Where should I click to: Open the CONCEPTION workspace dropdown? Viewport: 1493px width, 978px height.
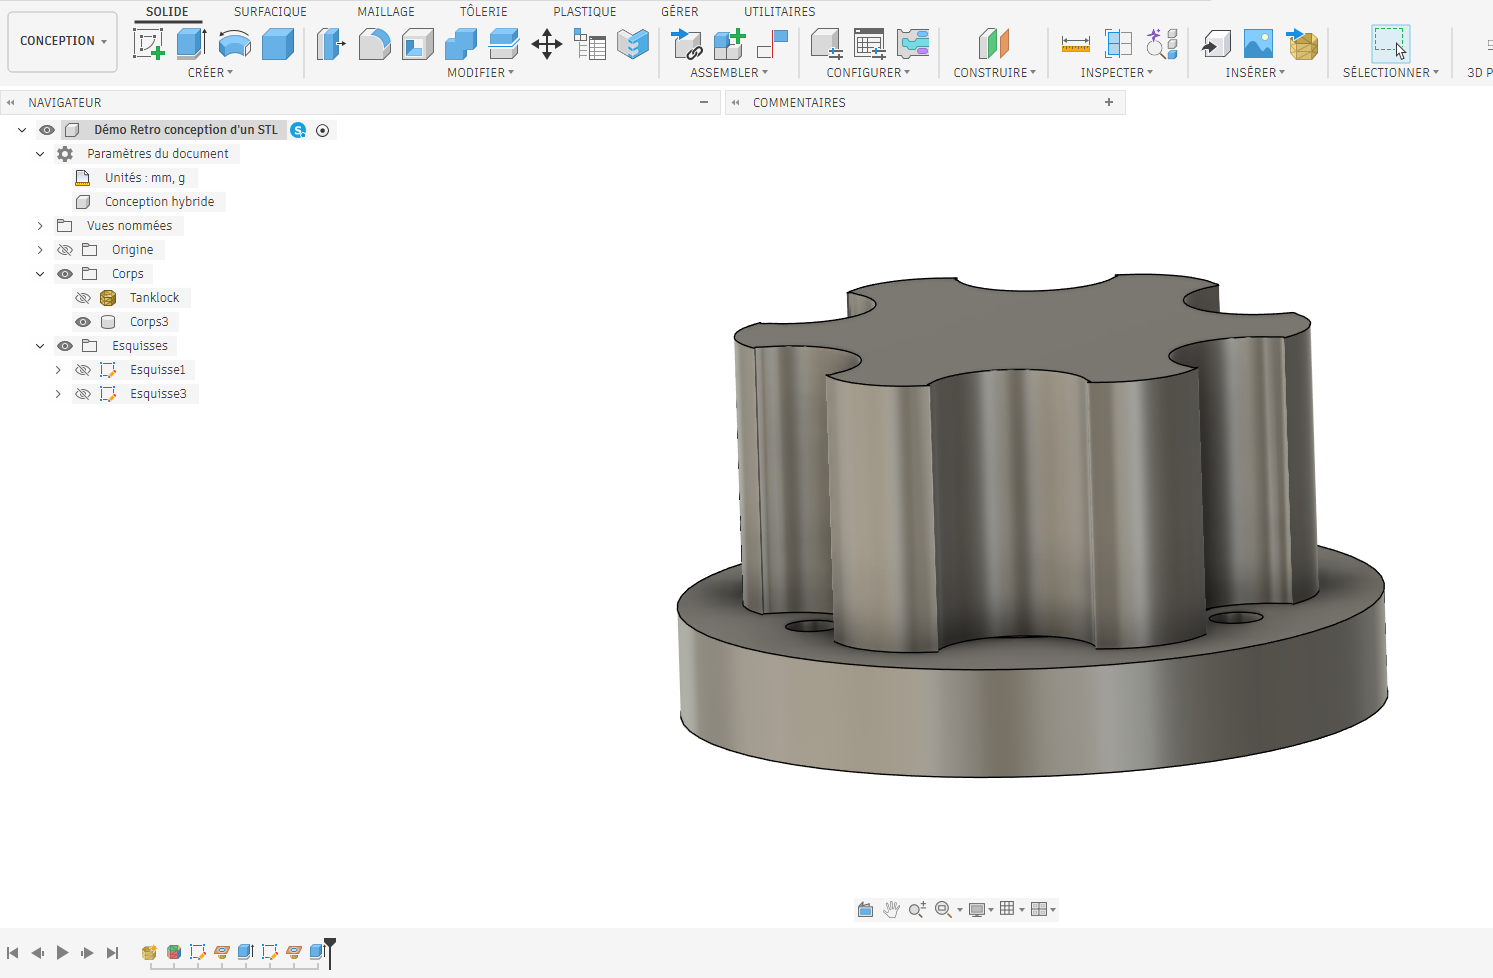point(63,41)
